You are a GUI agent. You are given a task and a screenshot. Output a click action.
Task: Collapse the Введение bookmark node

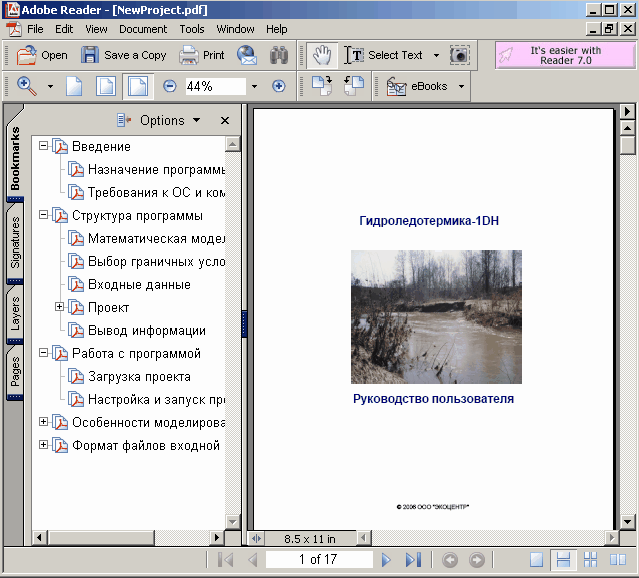(43, 147)
